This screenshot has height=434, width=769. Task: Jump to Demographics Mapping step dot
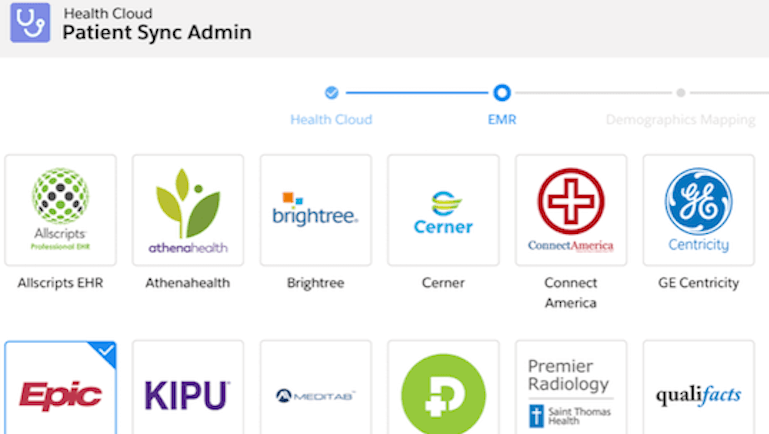[681, 92]
